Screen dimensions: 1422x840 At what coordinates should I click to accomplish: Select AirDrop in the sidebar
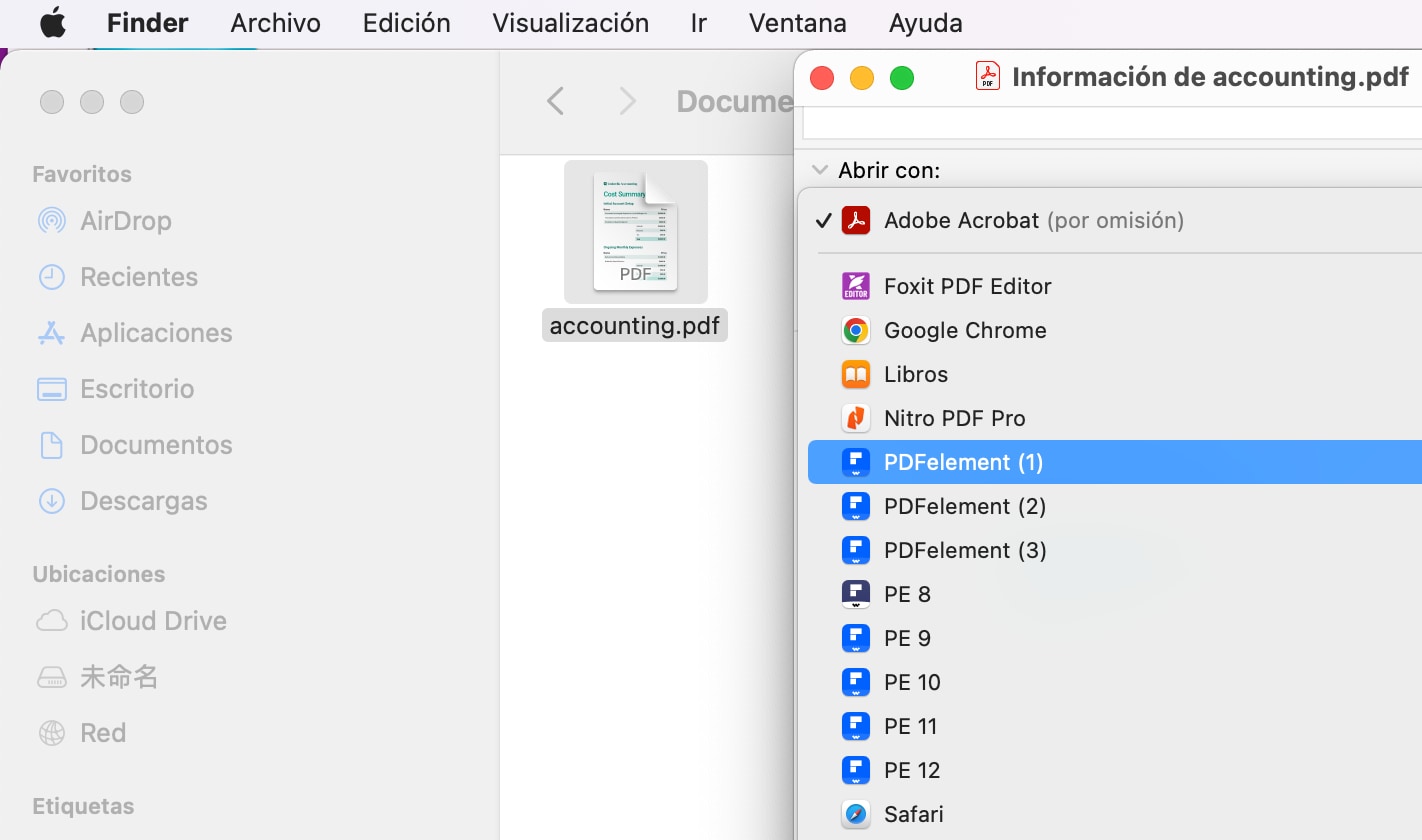coord(126,221)
